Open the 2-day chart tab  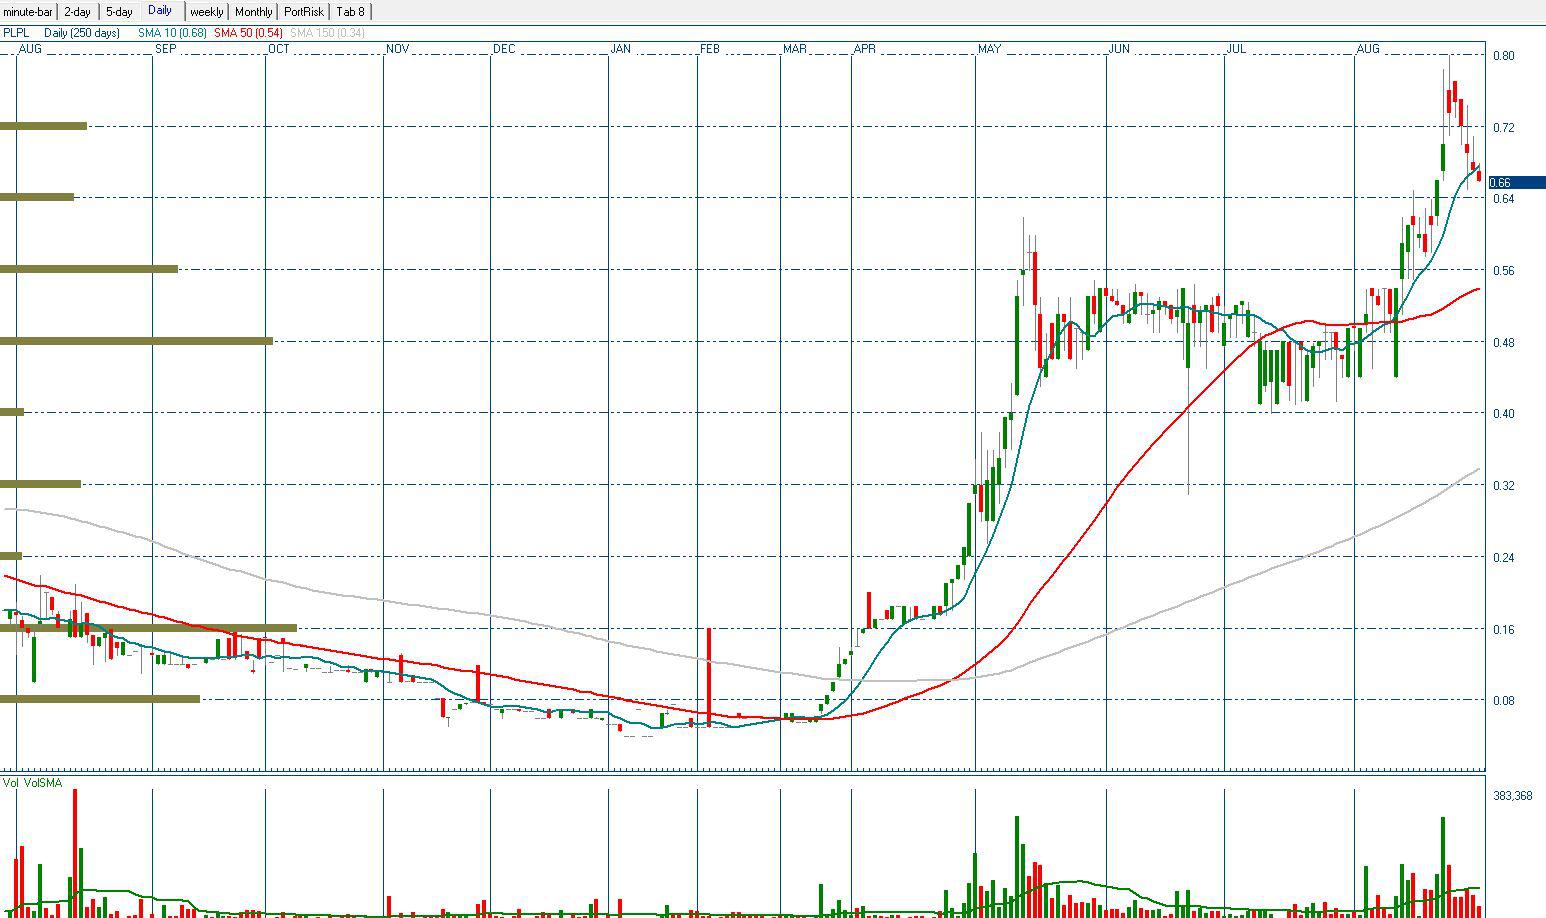(77, 12)
